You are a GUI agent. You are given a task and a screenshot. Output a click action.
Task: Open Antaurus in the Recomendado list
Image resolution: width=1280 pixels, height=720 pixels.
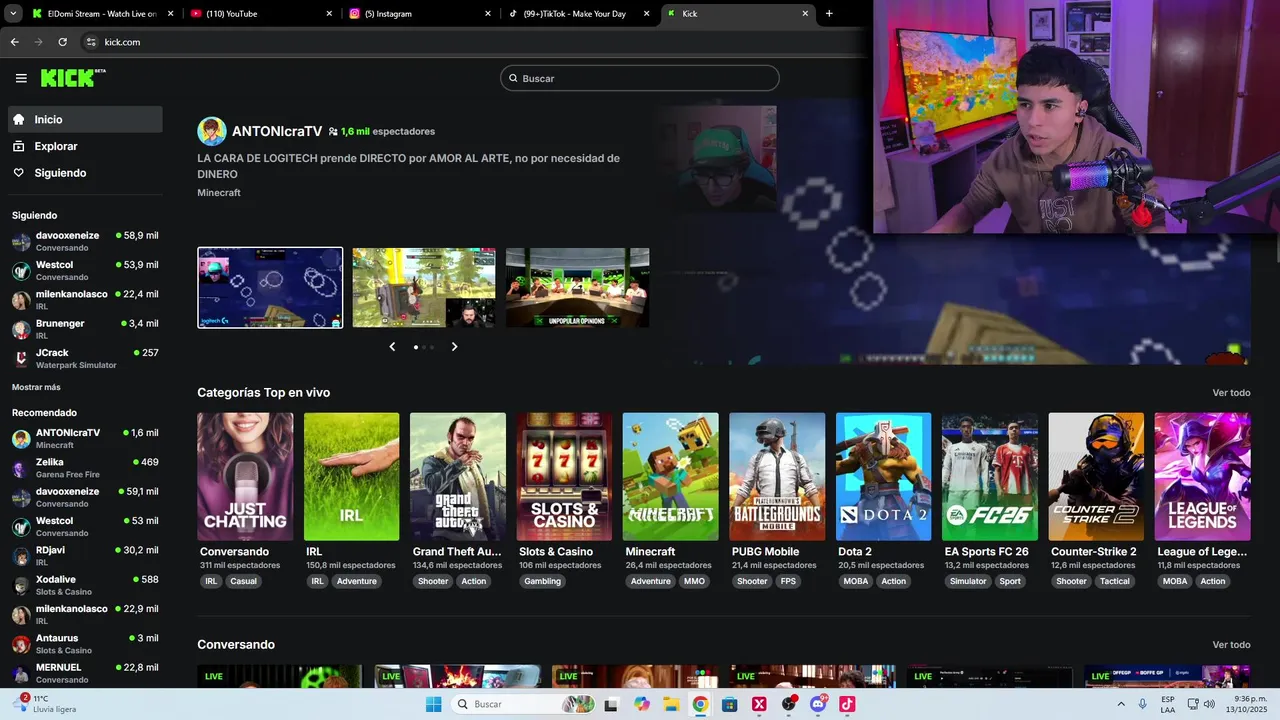tap(85, 644)
